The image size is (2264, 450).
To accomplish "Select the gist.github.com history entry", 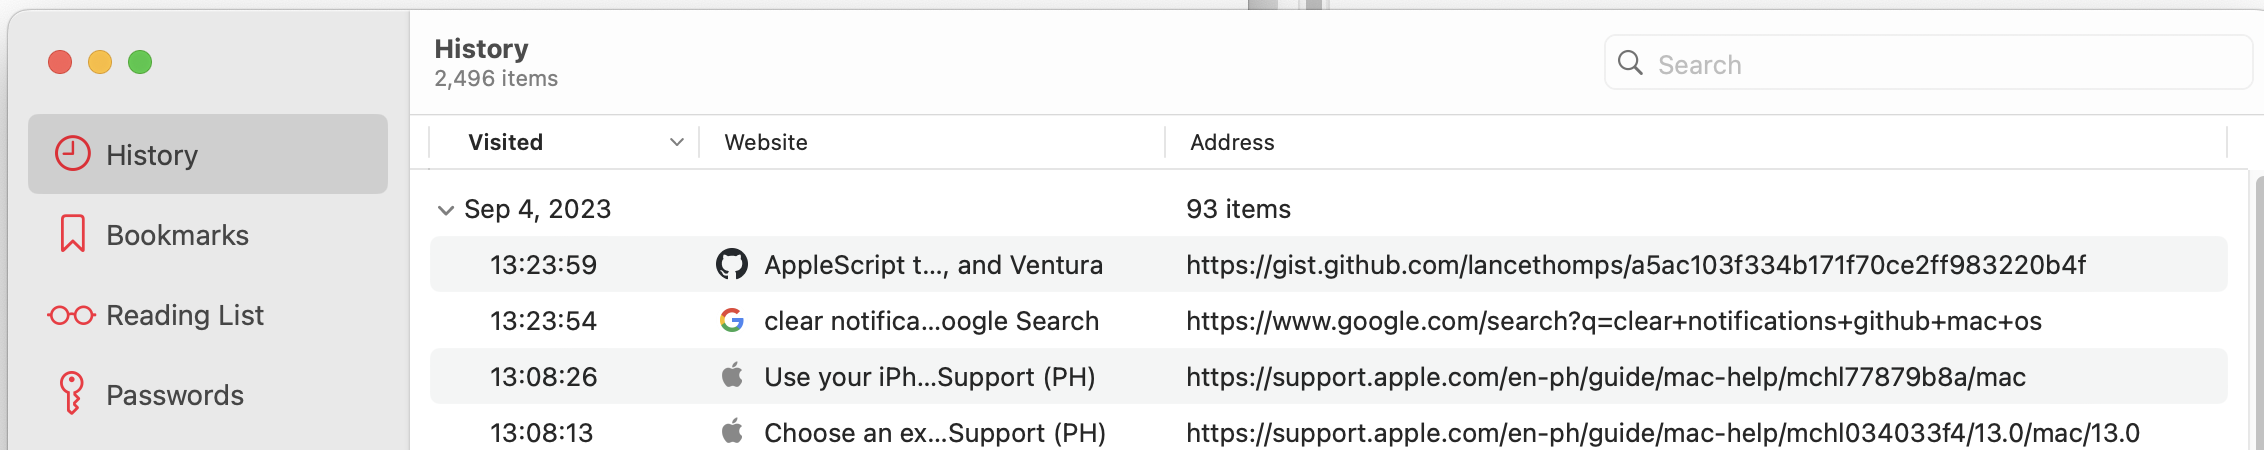I will pos(1635,265).
